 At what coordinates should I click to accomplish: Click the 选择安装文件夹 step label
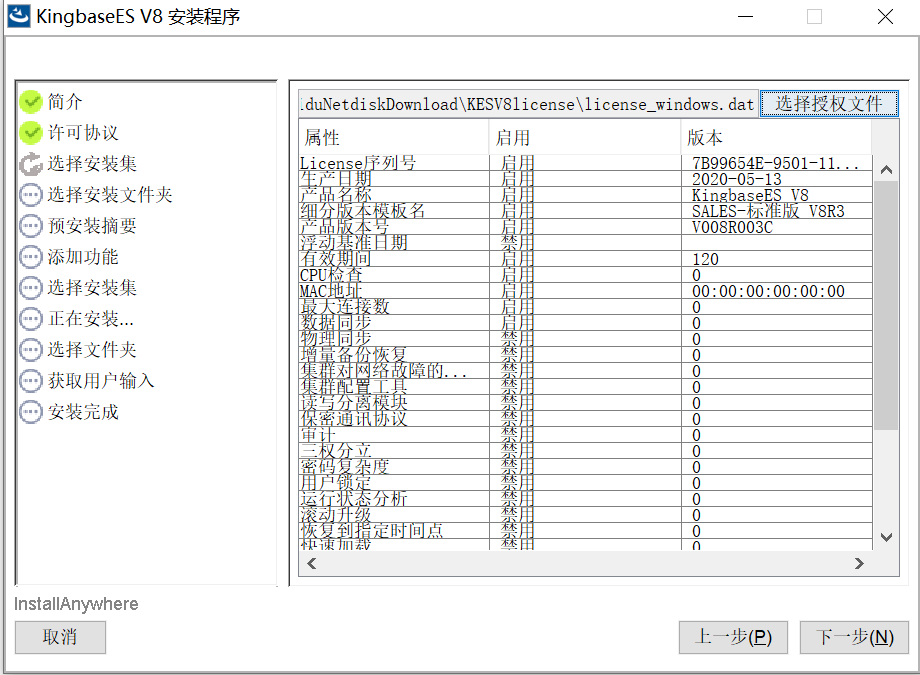pos(110,195)
